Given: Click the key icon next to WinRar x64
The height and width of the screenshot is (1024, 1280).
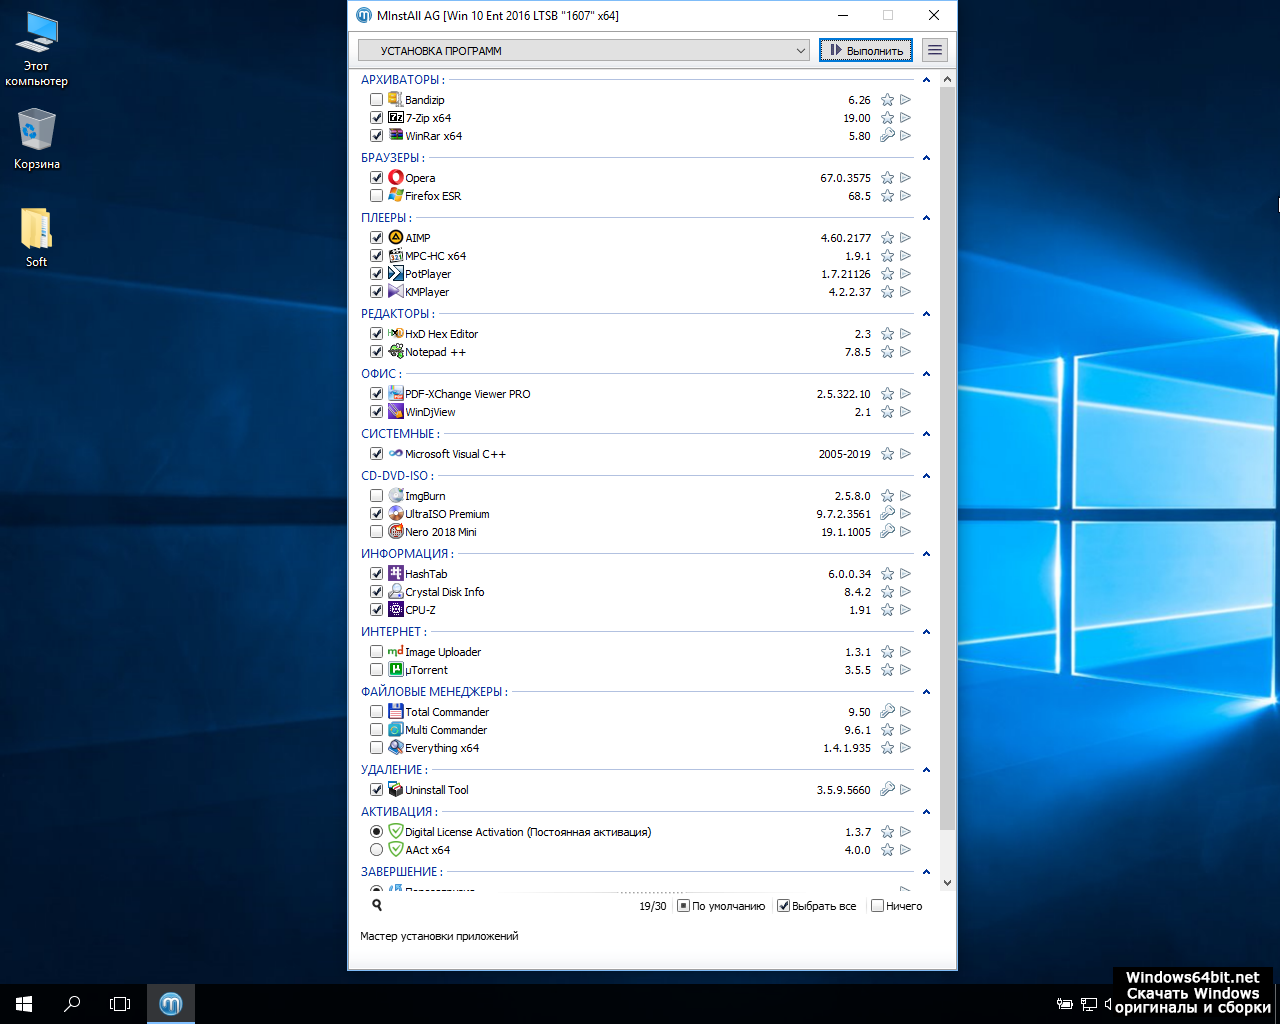Looking at the screenshot, I should tap(887, 136).
